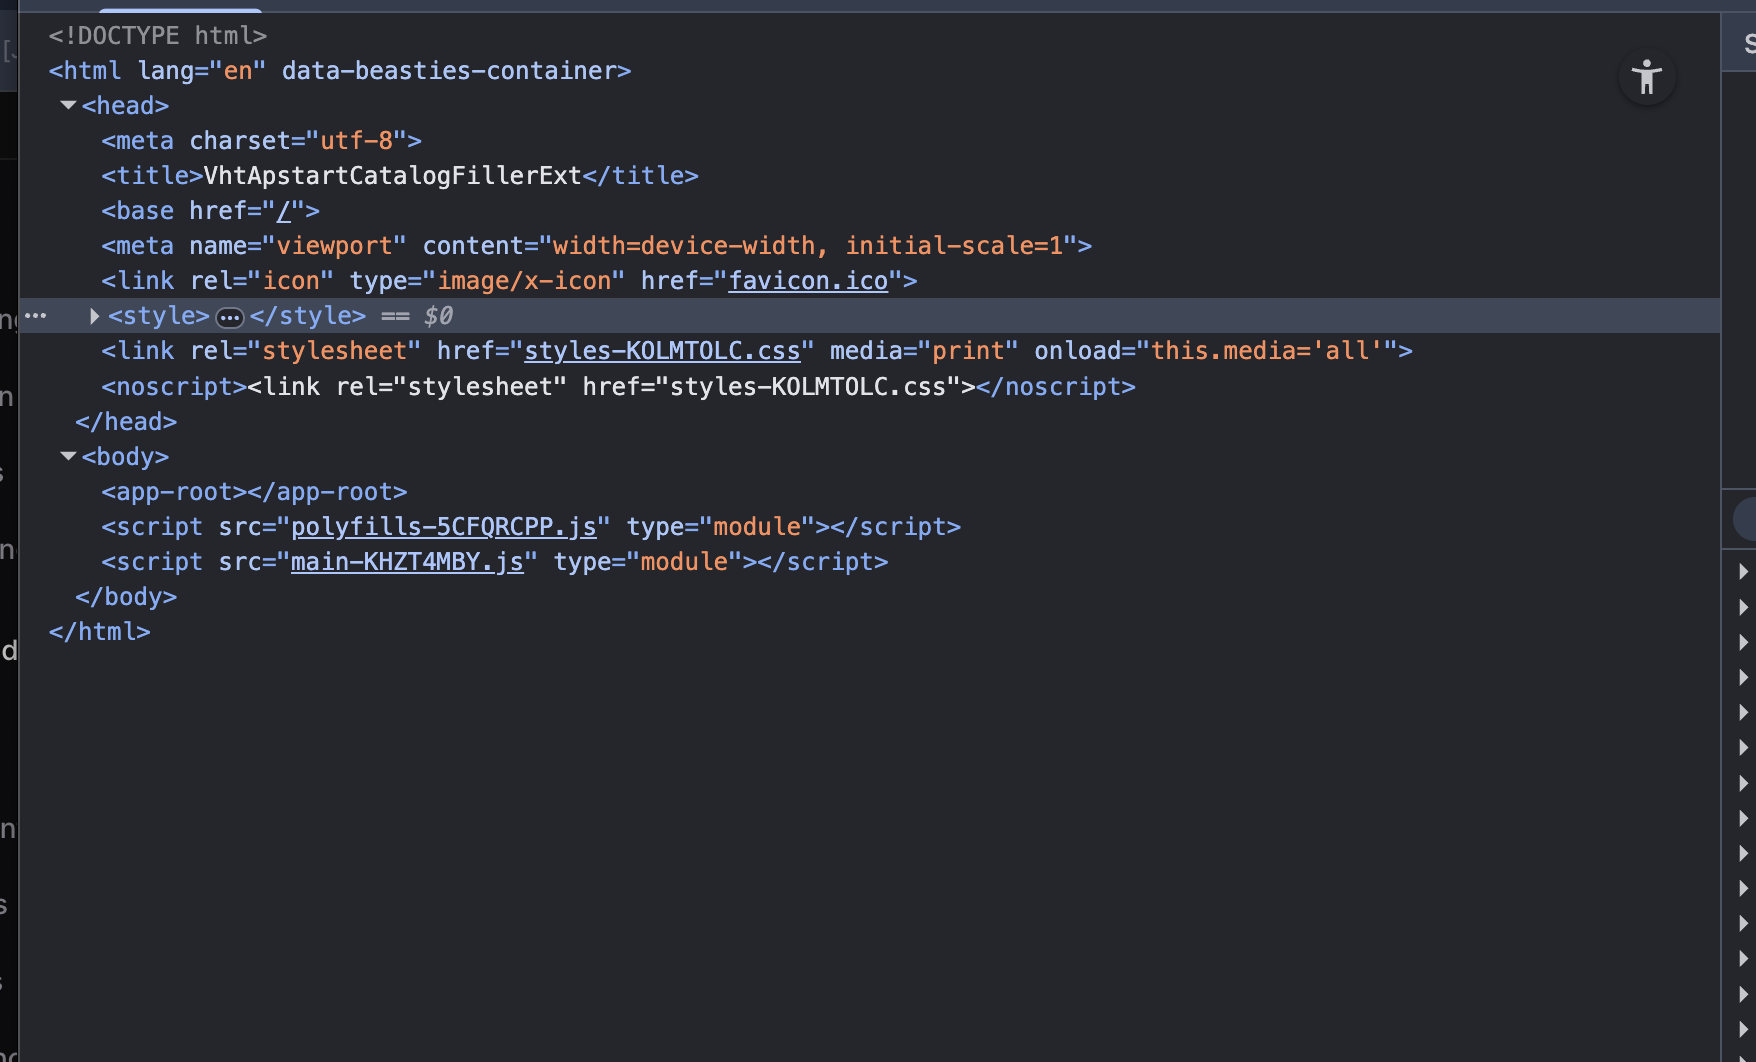Collapse the body element
The width and height of the screenshot is (1756, 1062).
[x=68, y=456]
